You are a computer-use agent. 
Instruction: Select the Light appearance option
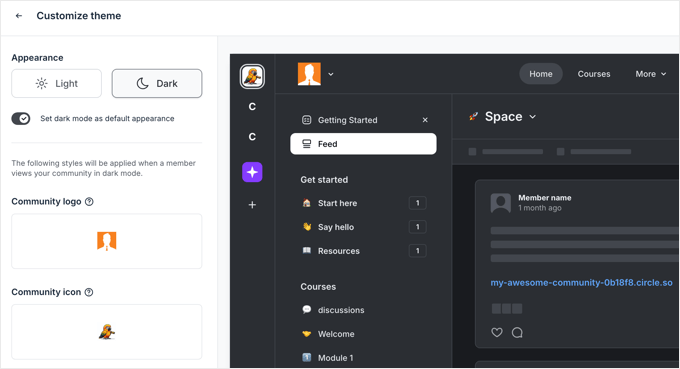[x=56, y=83]
